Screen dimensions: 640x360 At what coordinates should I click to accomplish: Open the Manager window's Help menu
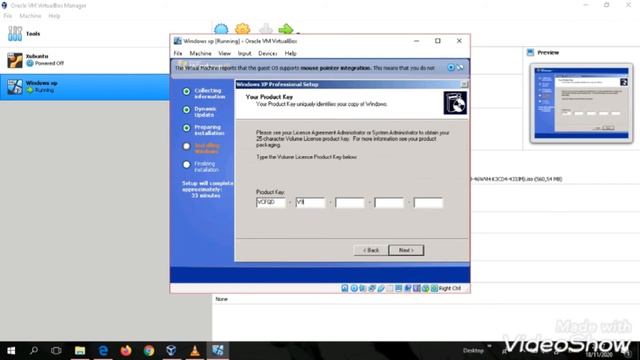[54, 16]
